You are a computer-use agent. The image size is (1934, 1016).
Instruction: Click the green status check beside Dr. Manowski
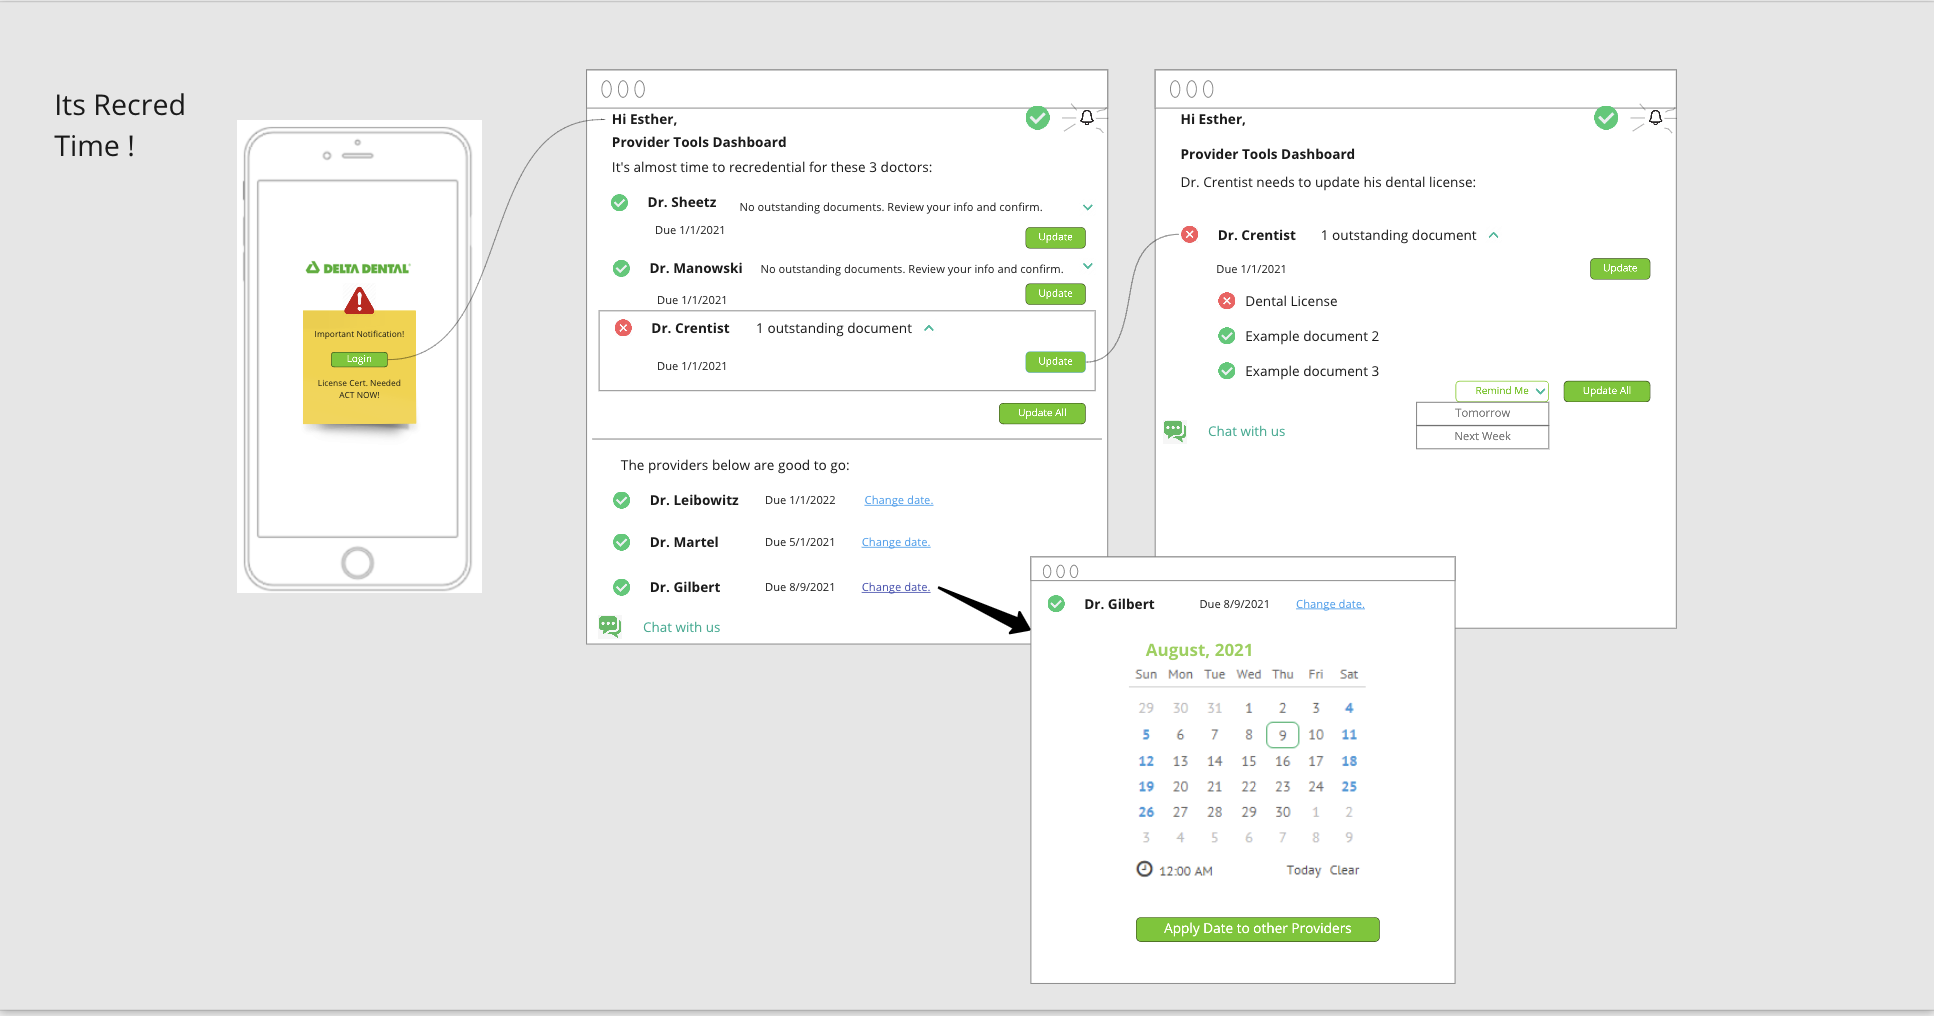pos(621,268)
